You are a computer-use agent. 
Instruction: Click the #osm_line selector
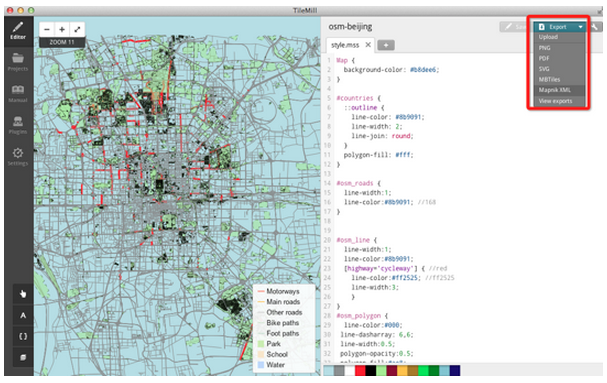(x=353, y=240)
